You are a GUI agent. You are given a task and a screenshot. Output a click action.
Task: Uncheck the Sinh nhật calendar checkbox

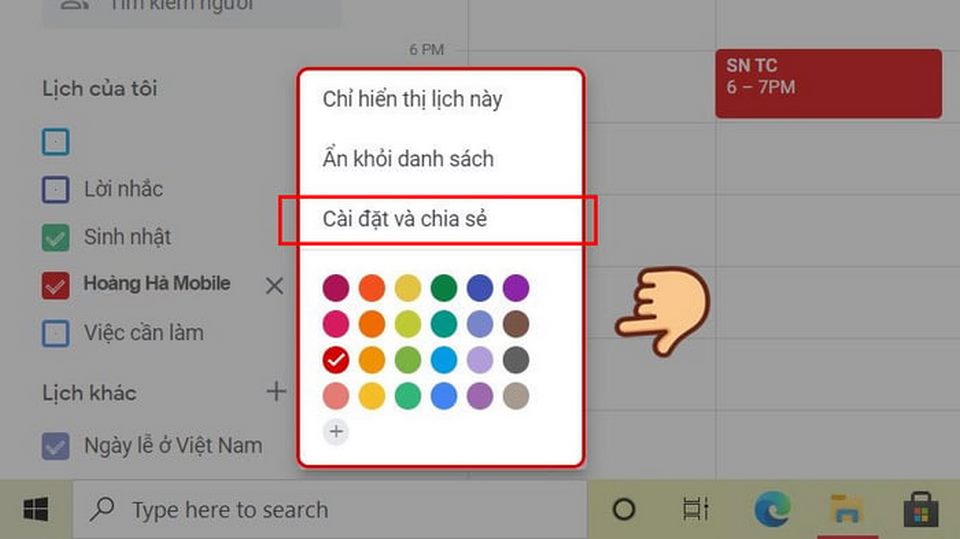tap(56, 238)
